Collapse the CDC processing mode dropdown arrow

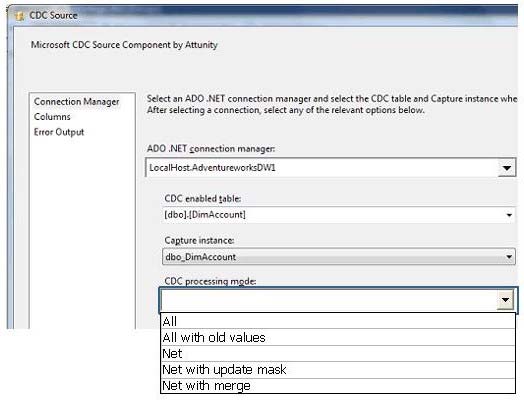[x=505, y=300]
